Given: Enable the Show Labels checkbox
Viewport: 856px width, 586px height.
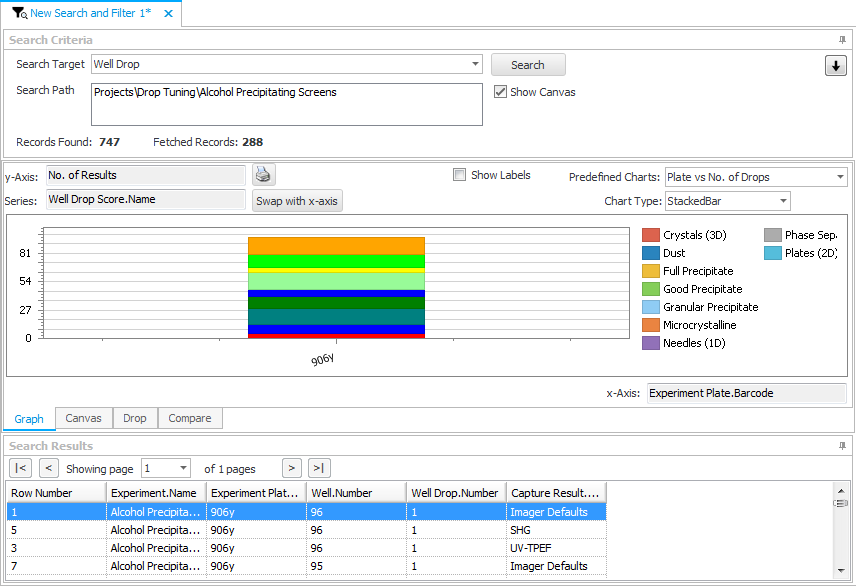Looking at the screenshot, I should click(460, 175).
